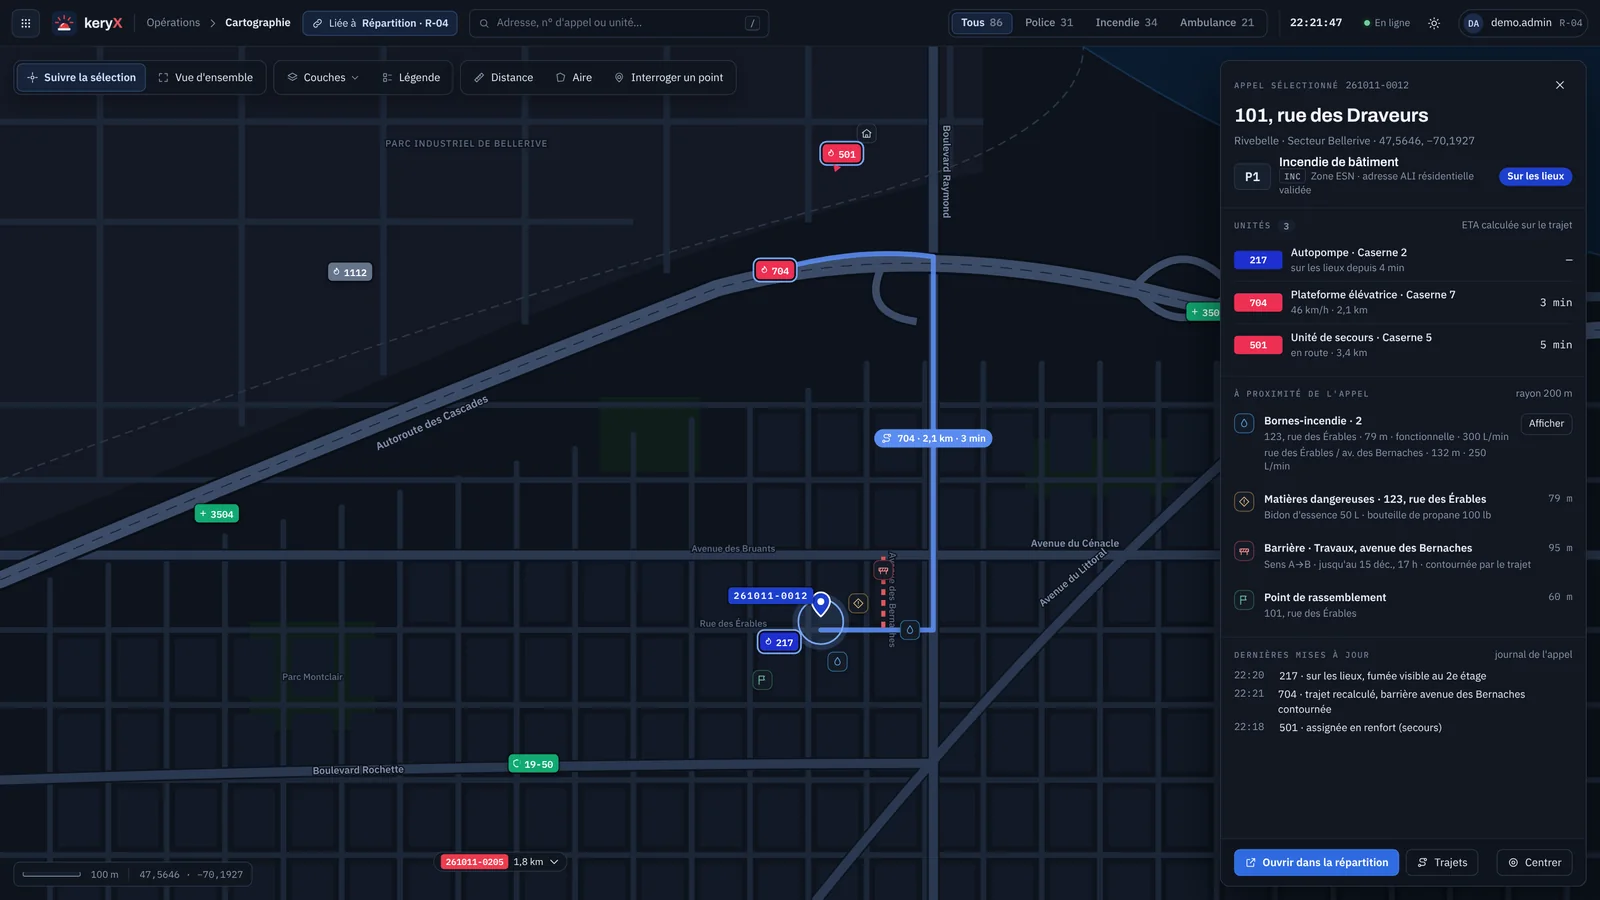Select fire unit 501 marker on map
This screenshot has height=900, width=1600.
[x=842, y=154]
